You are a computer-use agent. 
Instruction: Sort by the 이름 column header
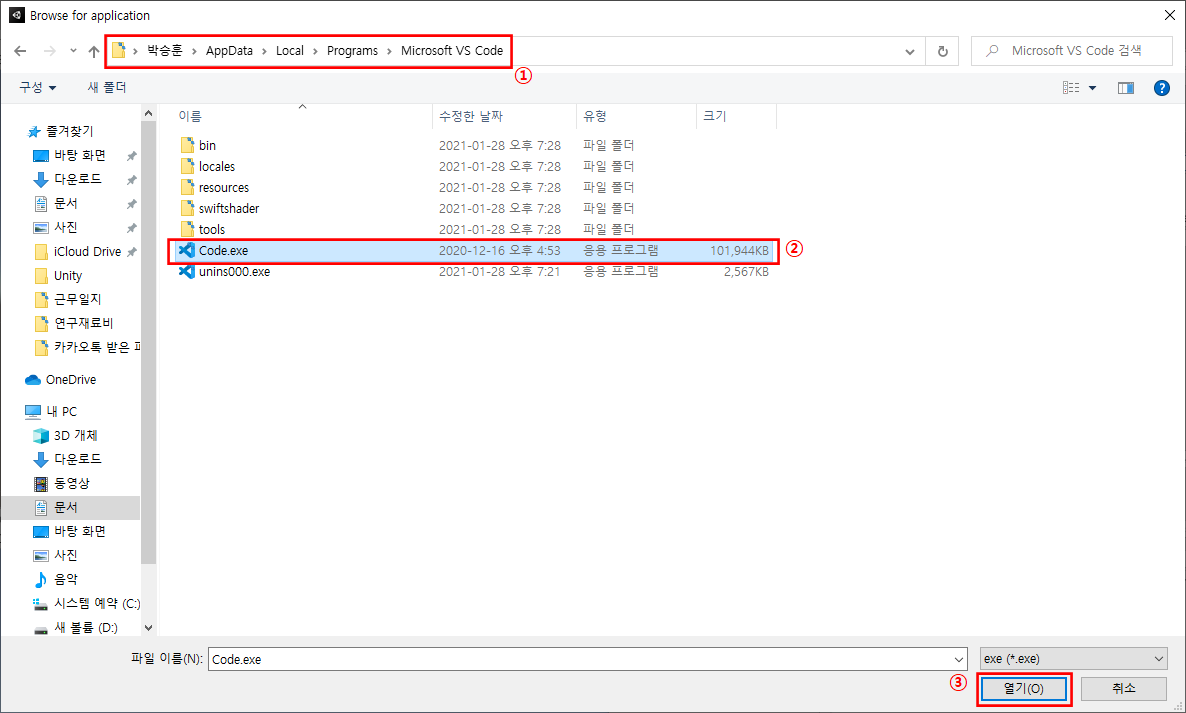(190, 116)
